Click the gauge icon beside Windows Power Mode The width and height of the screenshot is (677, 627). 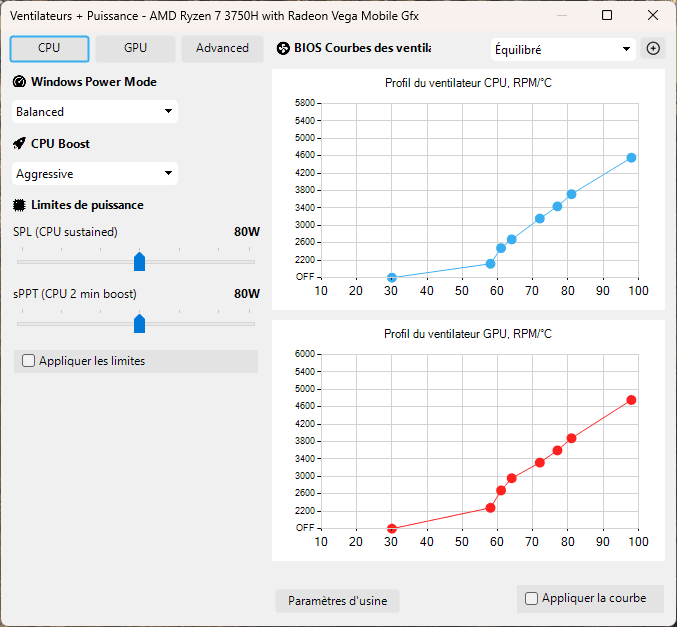[x=19, y=82]
